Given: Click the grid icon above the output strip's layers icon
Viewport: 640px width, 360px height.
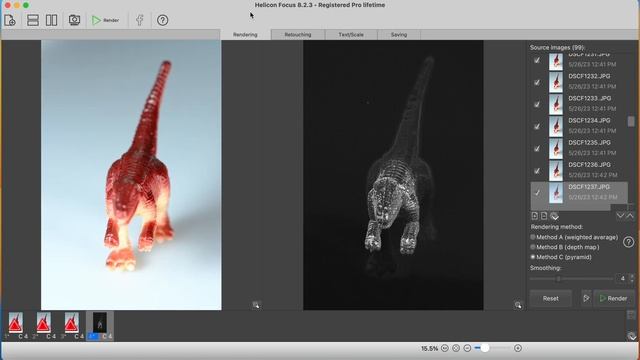Looking at the screenshot, I should (631, 315).
